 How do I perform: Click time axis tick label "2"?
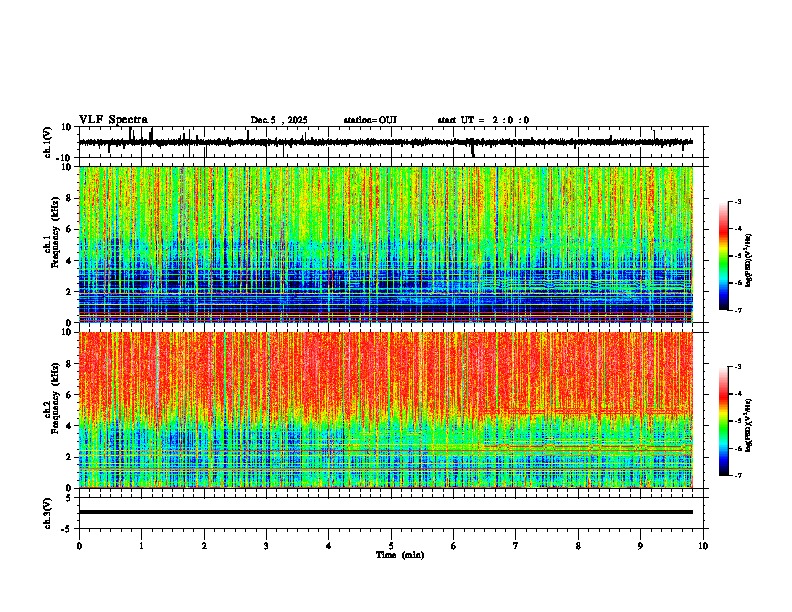coord(204,546)
